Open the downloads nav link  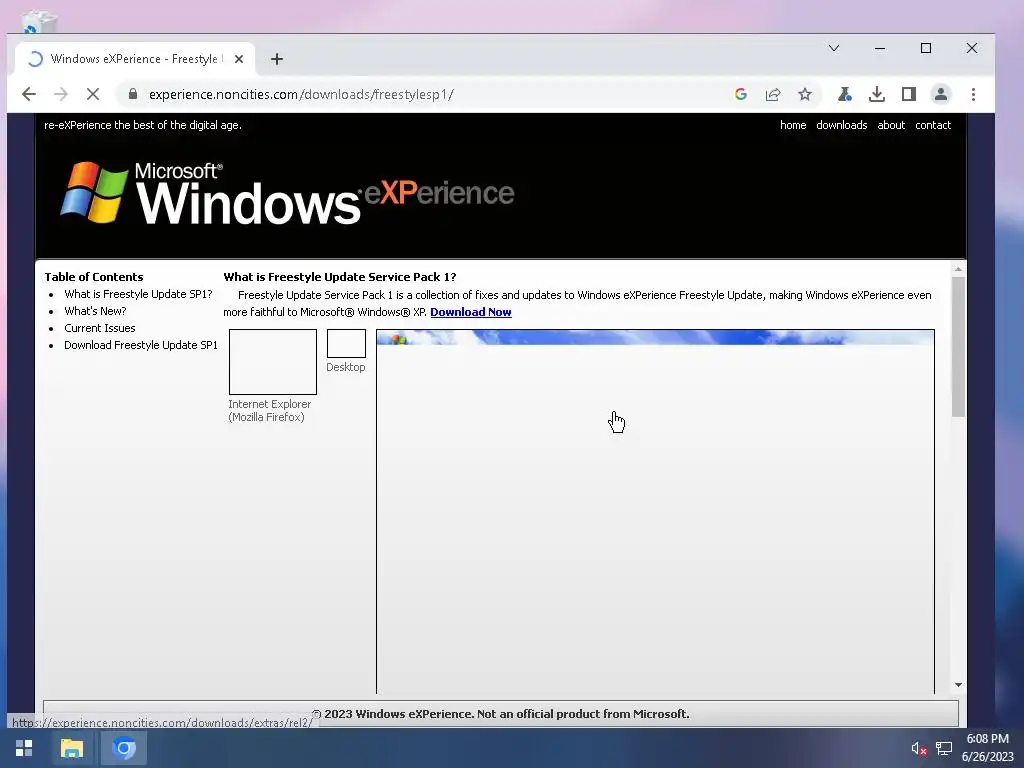(841, 125)
